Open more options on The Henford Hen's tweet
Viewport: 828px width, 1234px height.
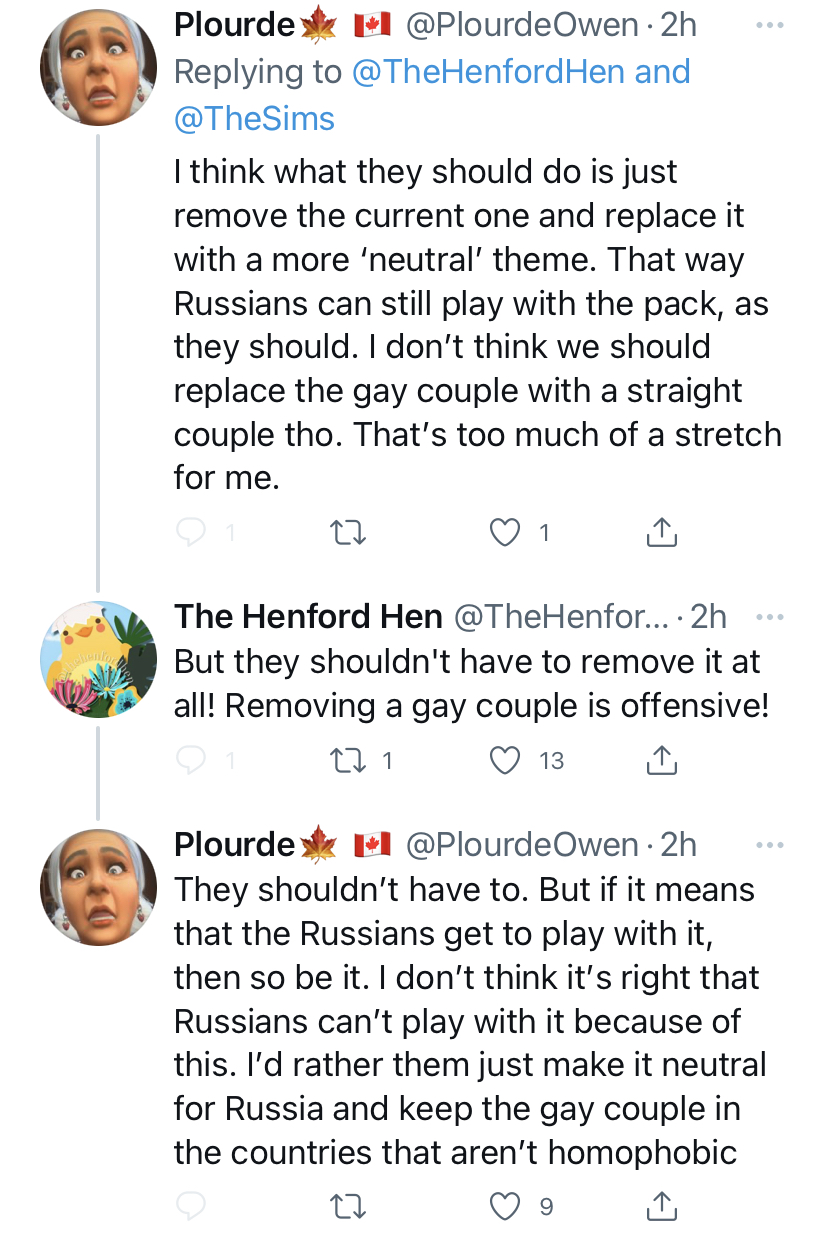[769, 617]
